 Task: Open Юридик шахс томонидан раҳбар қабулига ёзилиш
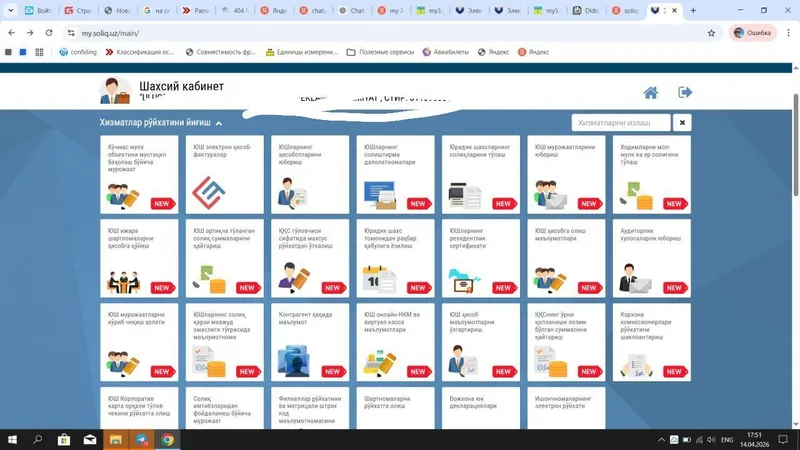click(395, 258)
